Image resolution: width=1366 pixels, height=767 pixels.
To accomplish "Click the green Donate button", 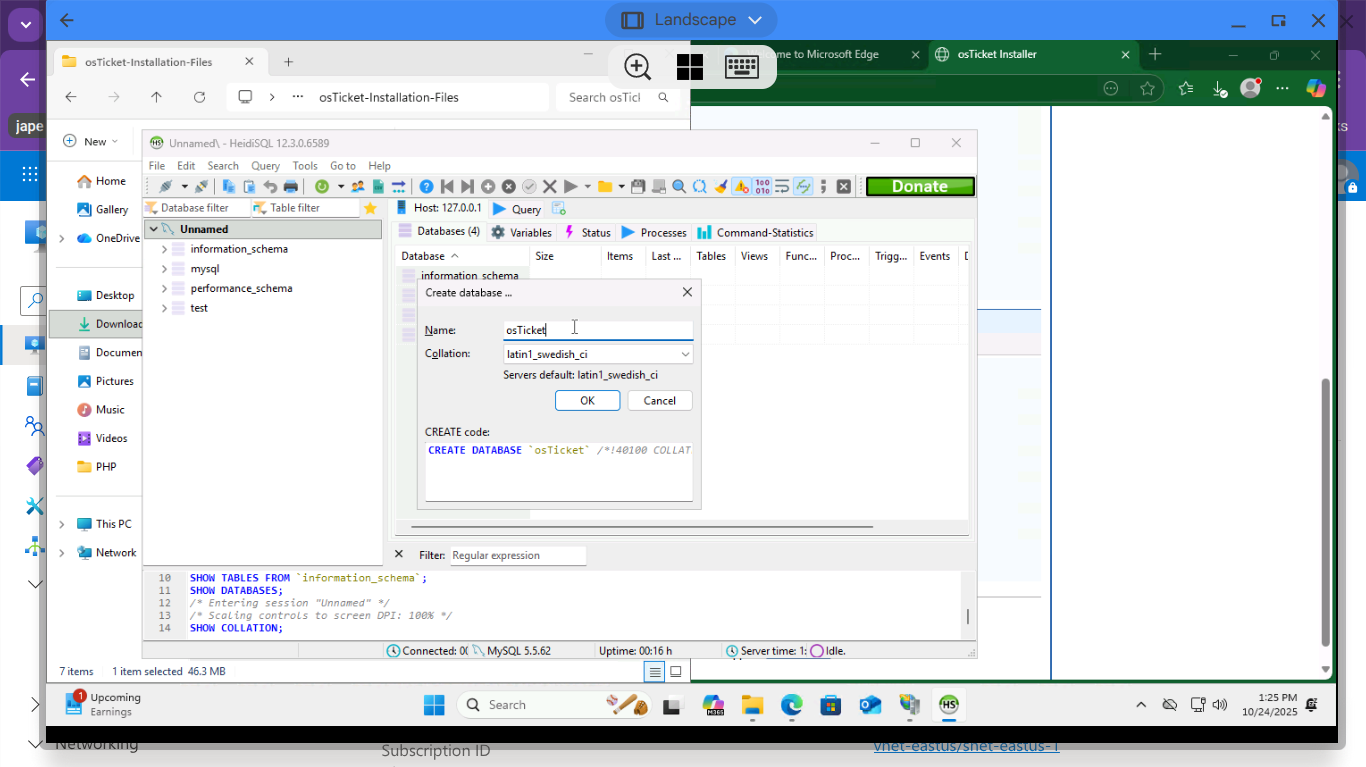I will [920, 186].
